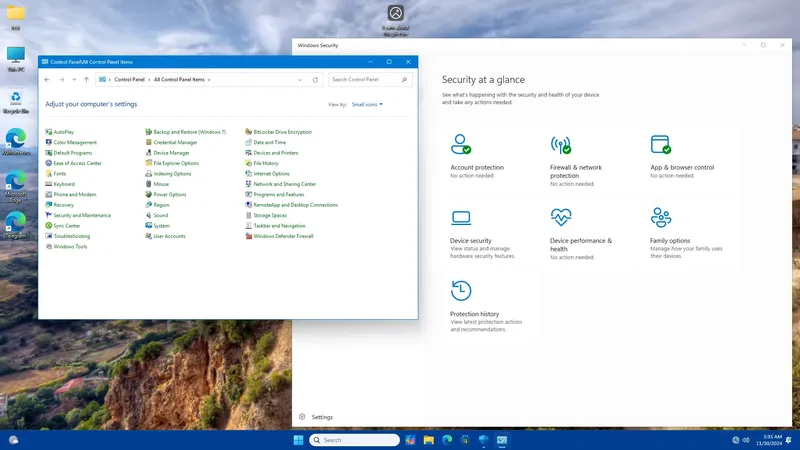Open File Explorer Options

pyautogui.click(x=176, y=163)
